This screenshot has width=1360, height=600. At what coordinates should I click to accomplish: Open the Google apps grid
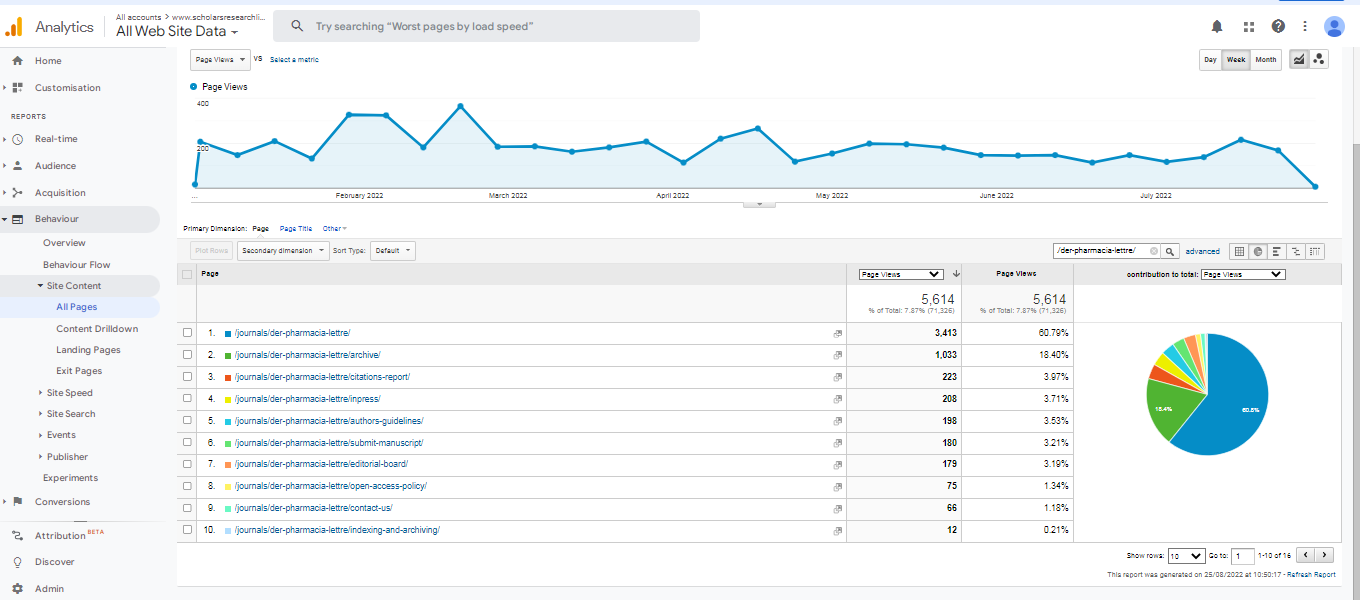pos(1249,27)
